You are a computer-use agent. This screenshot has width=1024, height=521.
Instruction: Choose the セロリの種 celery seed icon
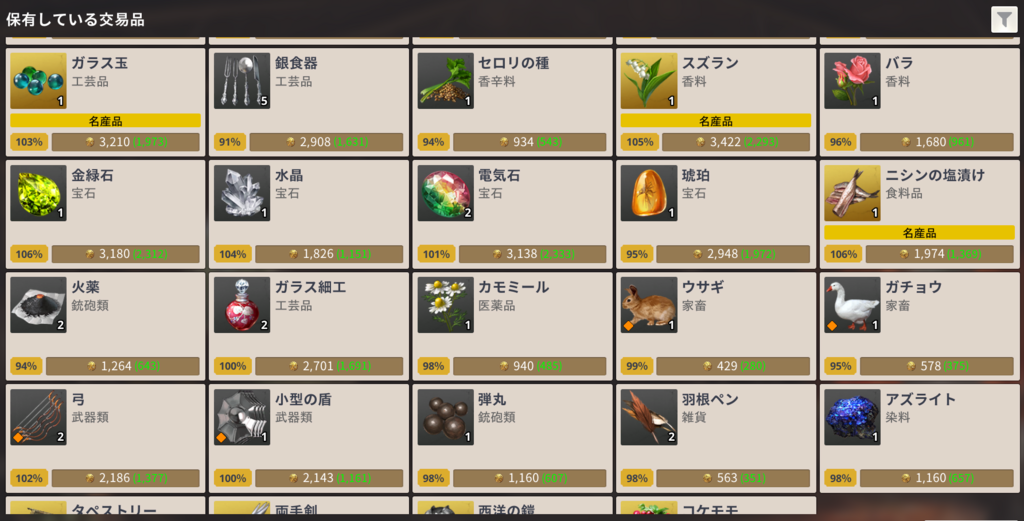point(446,81)
